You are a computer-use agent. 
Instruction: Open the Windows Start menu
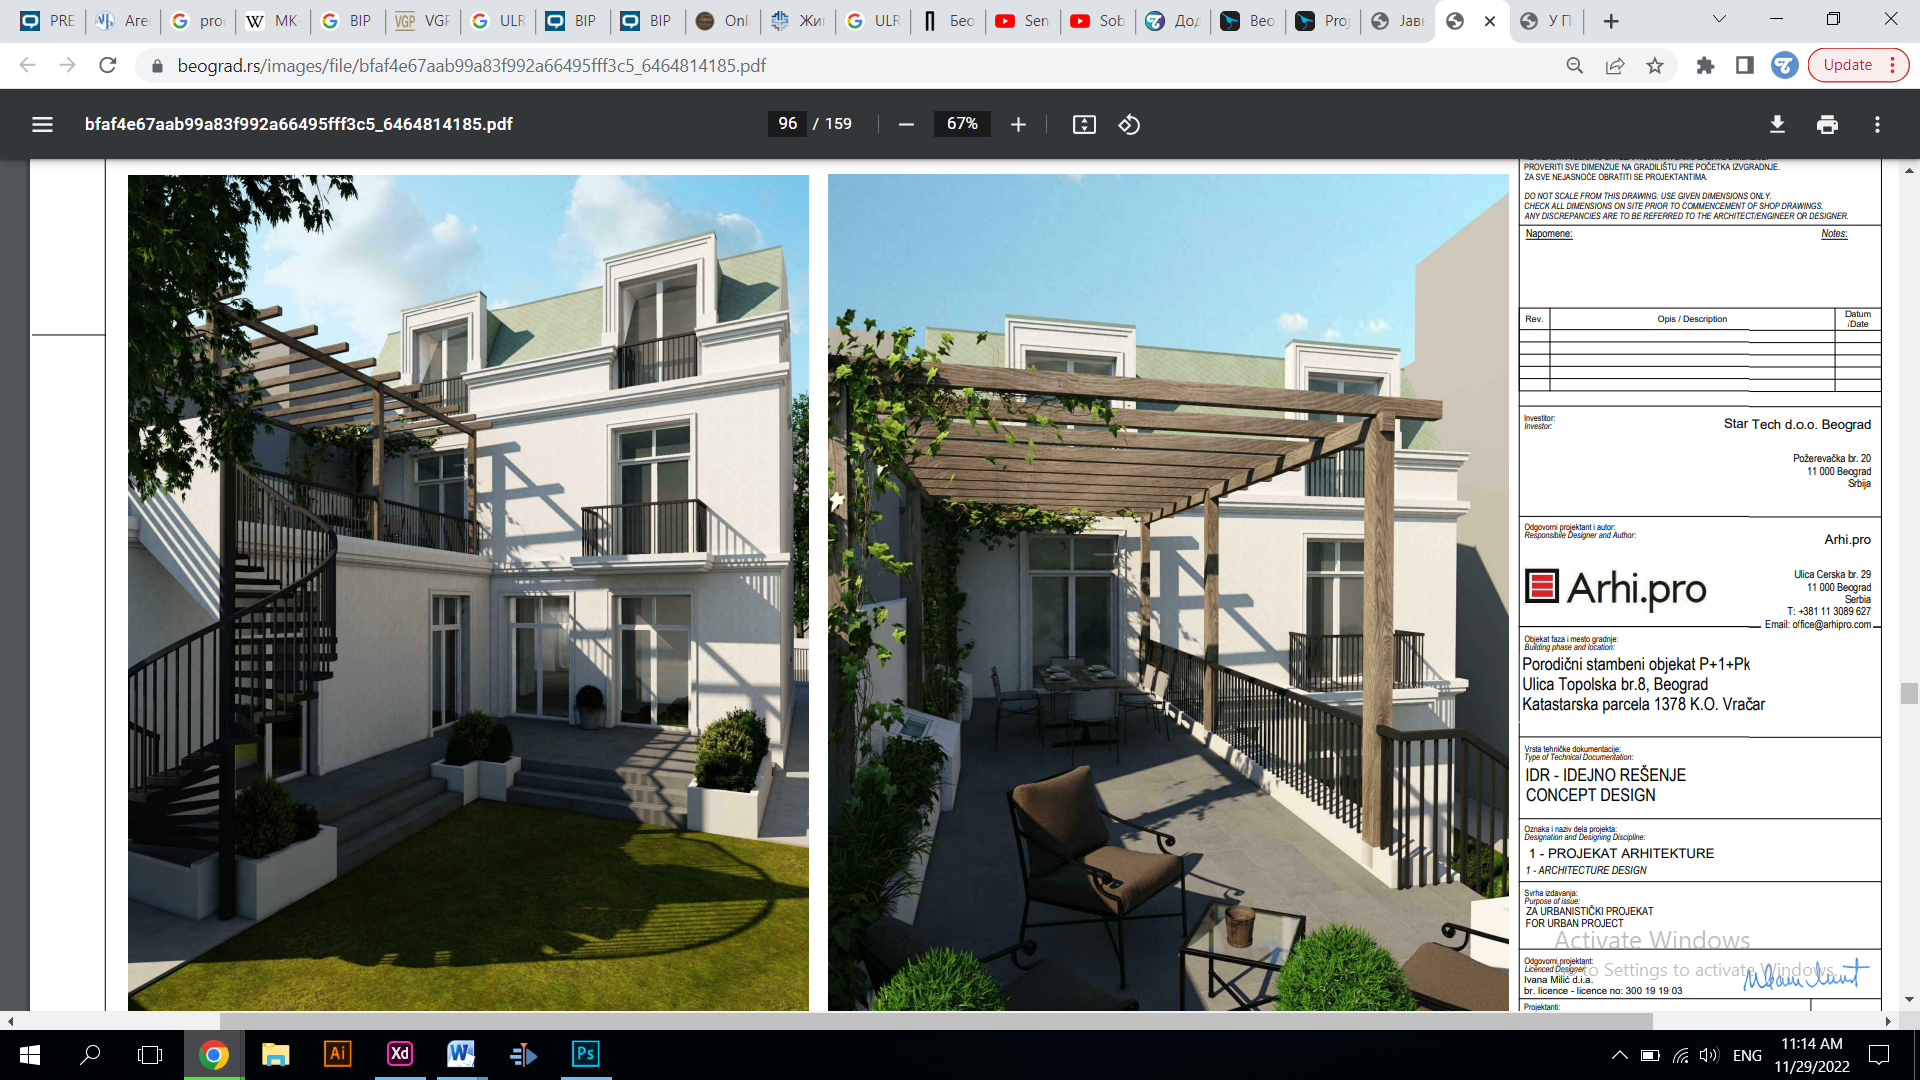point(30,1054)
